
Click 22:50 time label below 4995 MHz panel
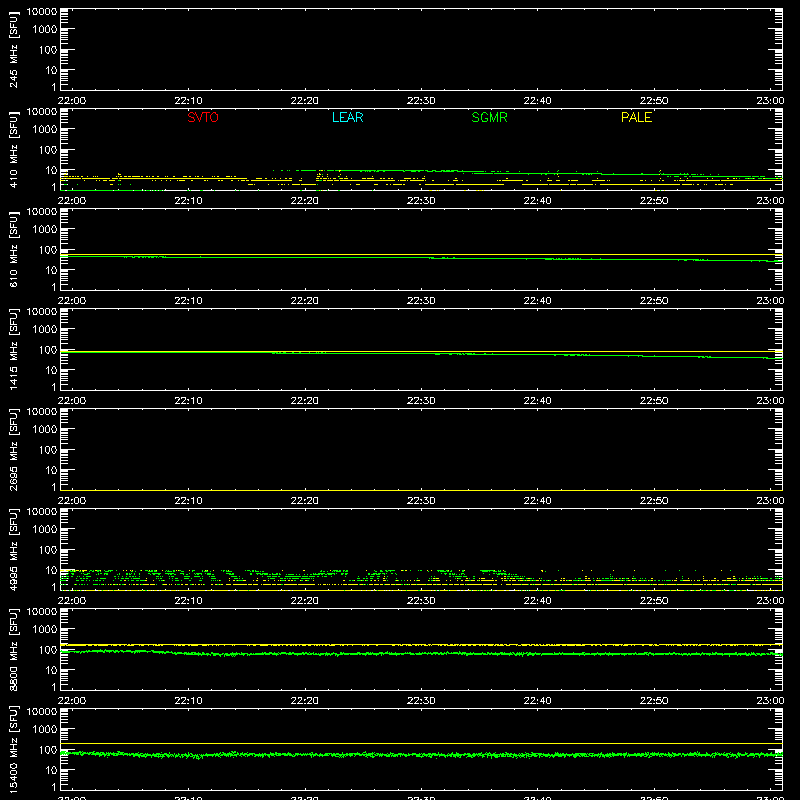(654, 601)
